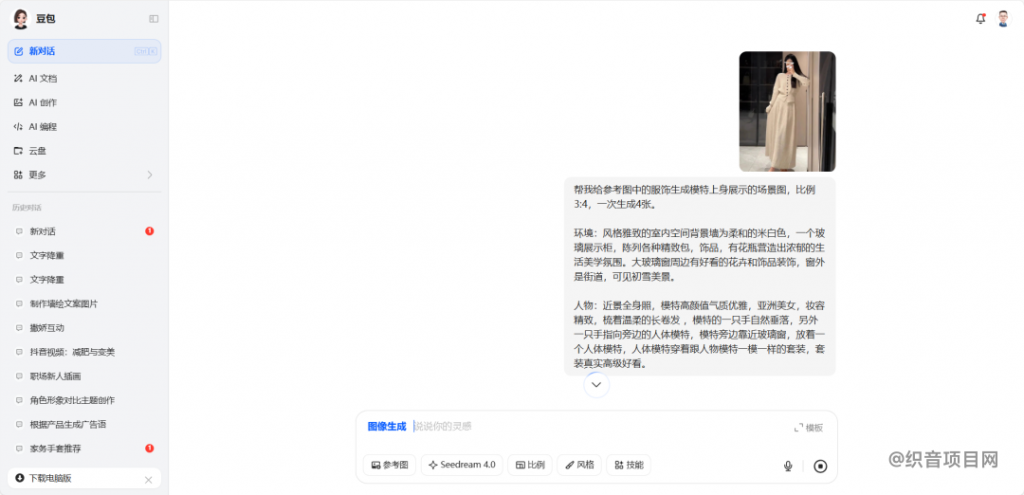Click the cloud folder icon beside 云盘

18,151
